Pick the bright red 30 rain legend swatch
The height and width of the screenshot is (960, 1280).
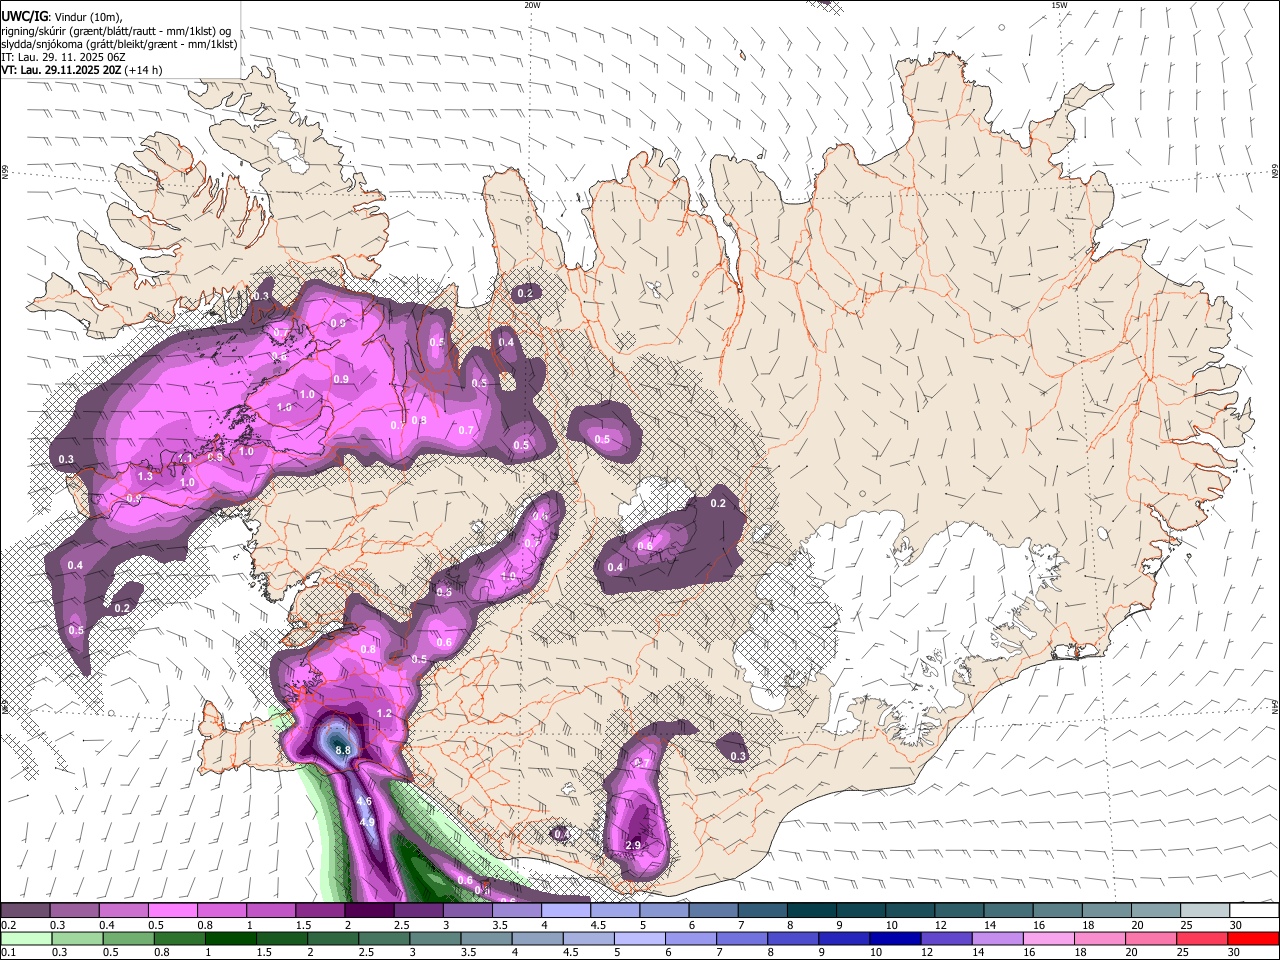pos(1251,938)
